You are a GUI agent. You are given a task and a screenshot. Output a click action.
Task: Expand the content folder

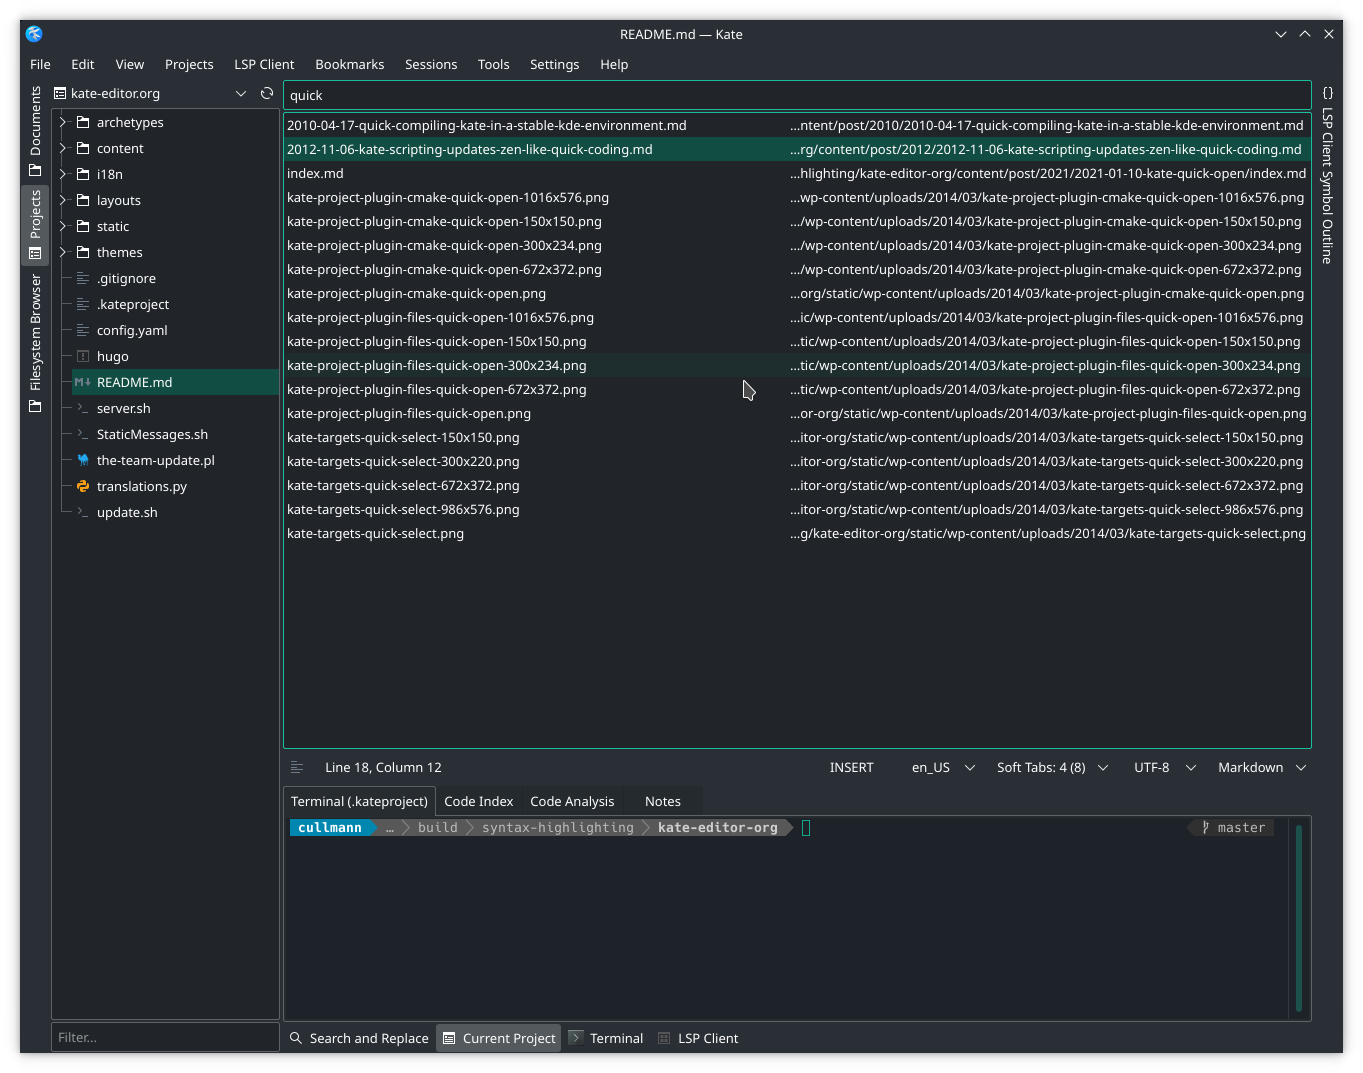(62, 148)
